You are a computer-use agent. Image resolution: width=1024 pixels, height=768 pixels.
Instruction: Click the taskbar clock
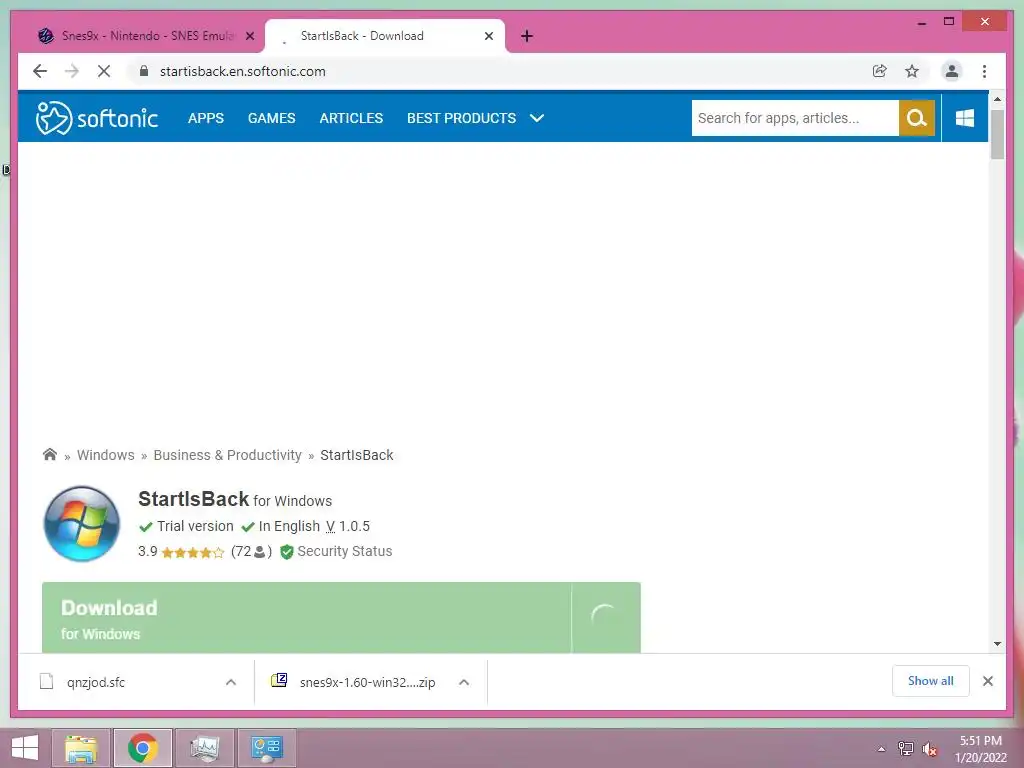tap(980, 749)
